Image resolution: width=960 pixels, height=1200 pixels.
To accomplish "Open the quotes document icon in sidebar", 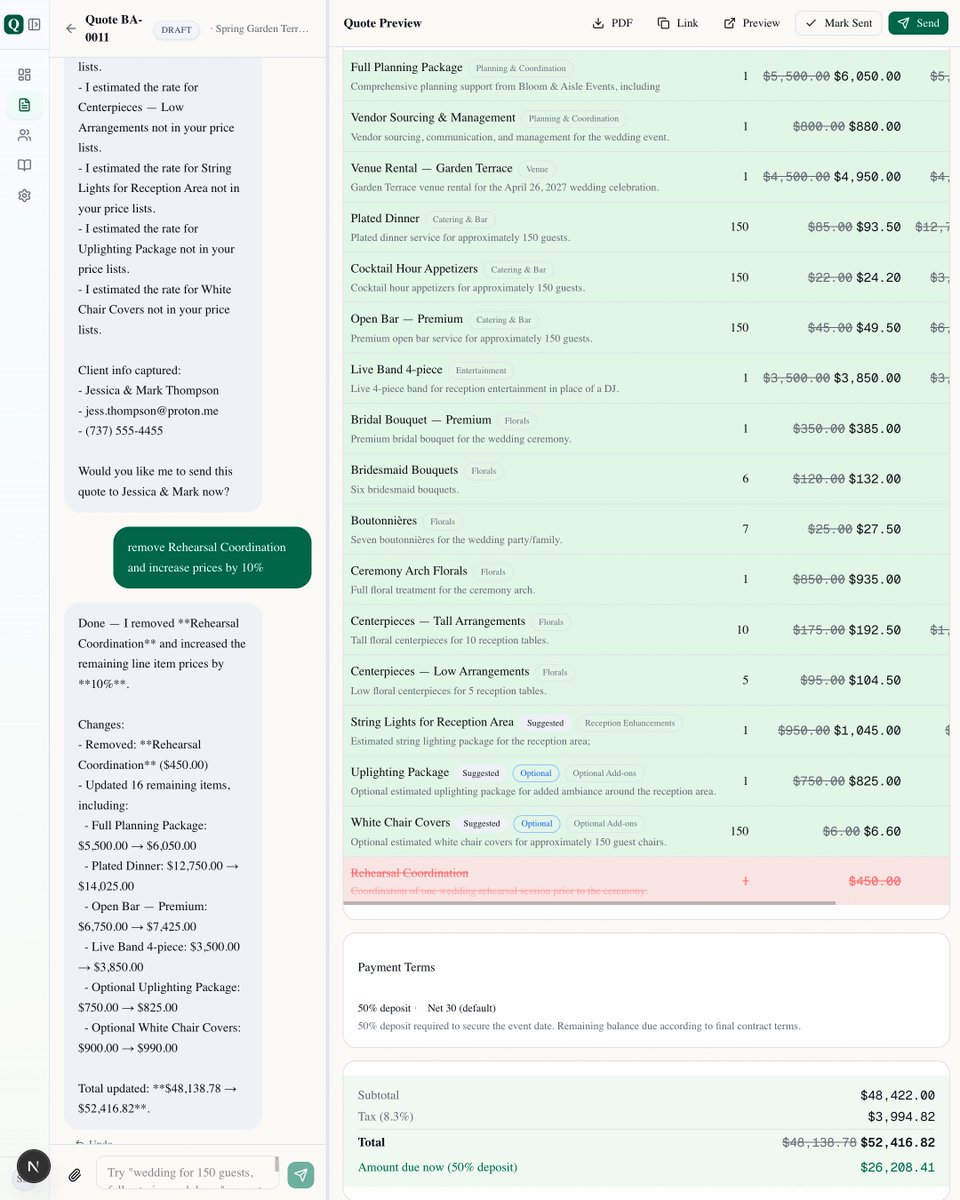I will (x=24, y=105).
